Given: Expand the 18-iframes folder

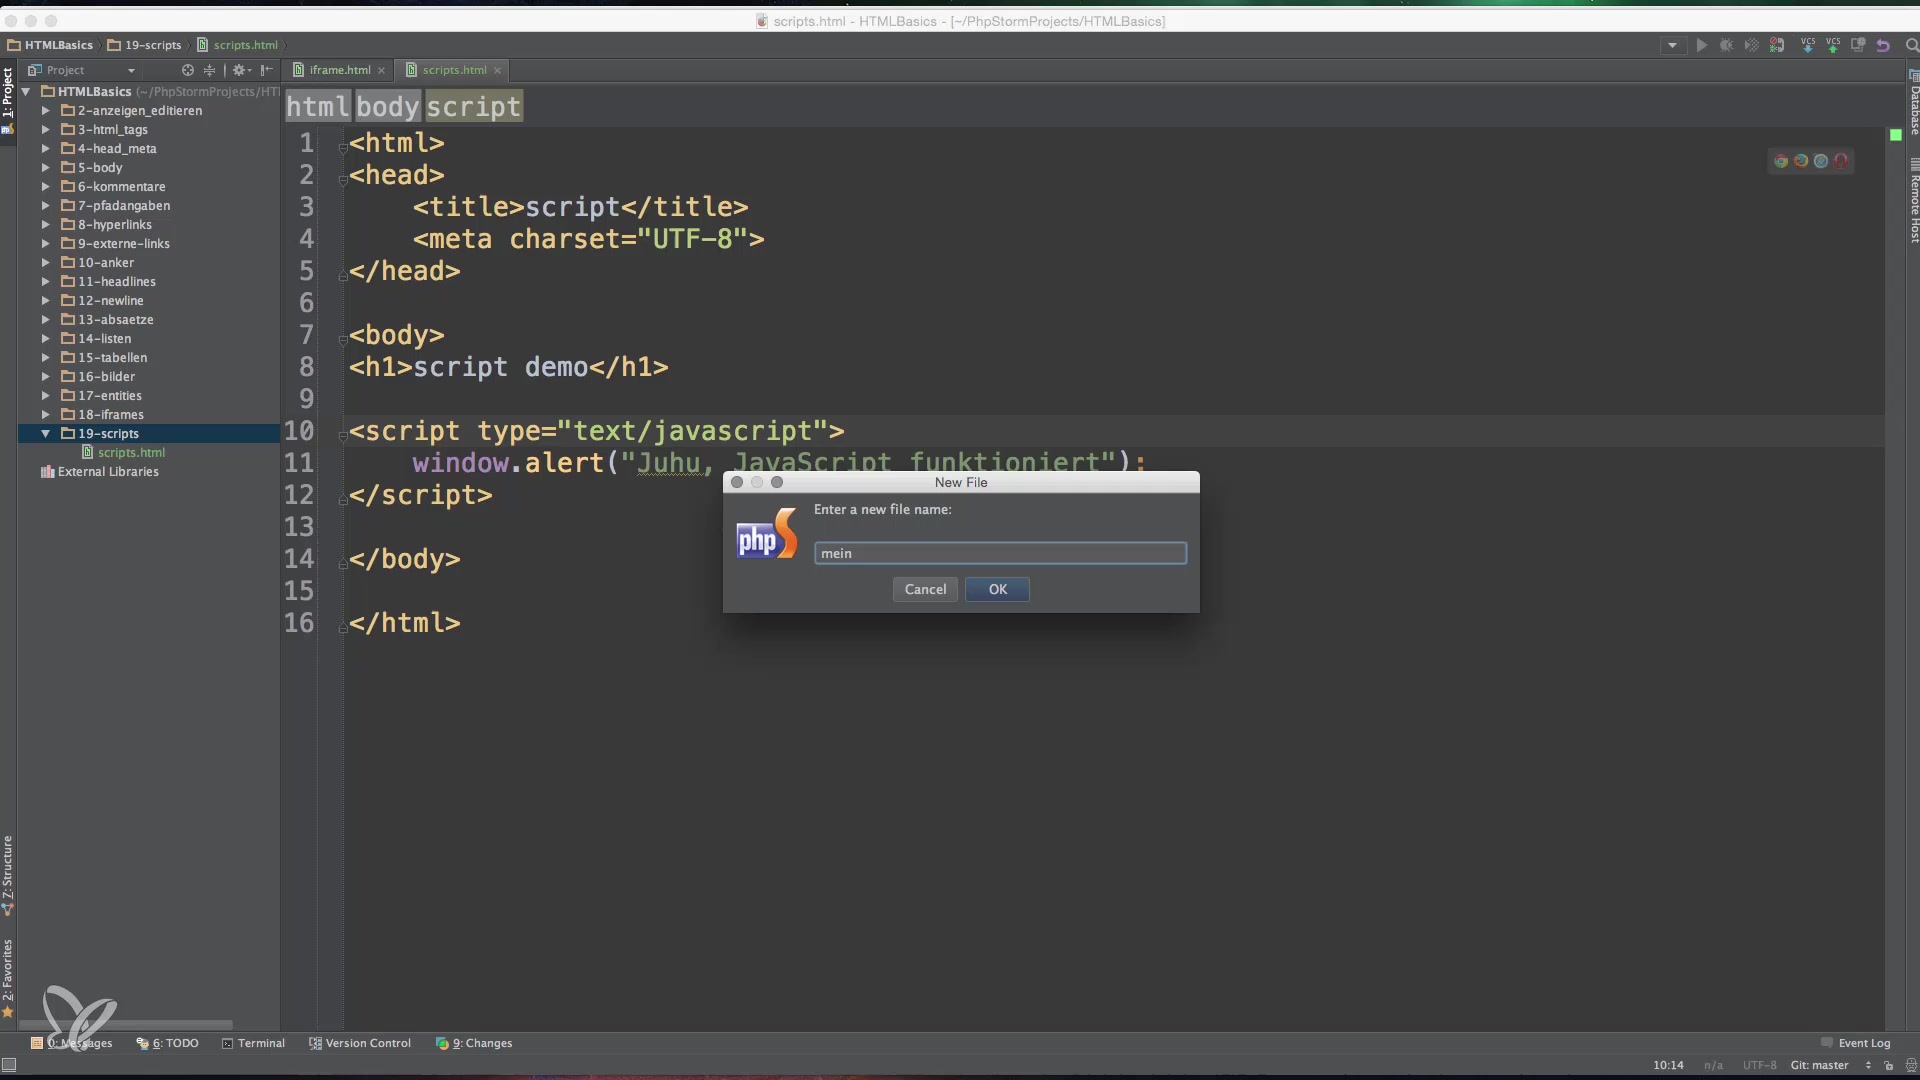Looking at the screenshot, I should tap(45, 415).
